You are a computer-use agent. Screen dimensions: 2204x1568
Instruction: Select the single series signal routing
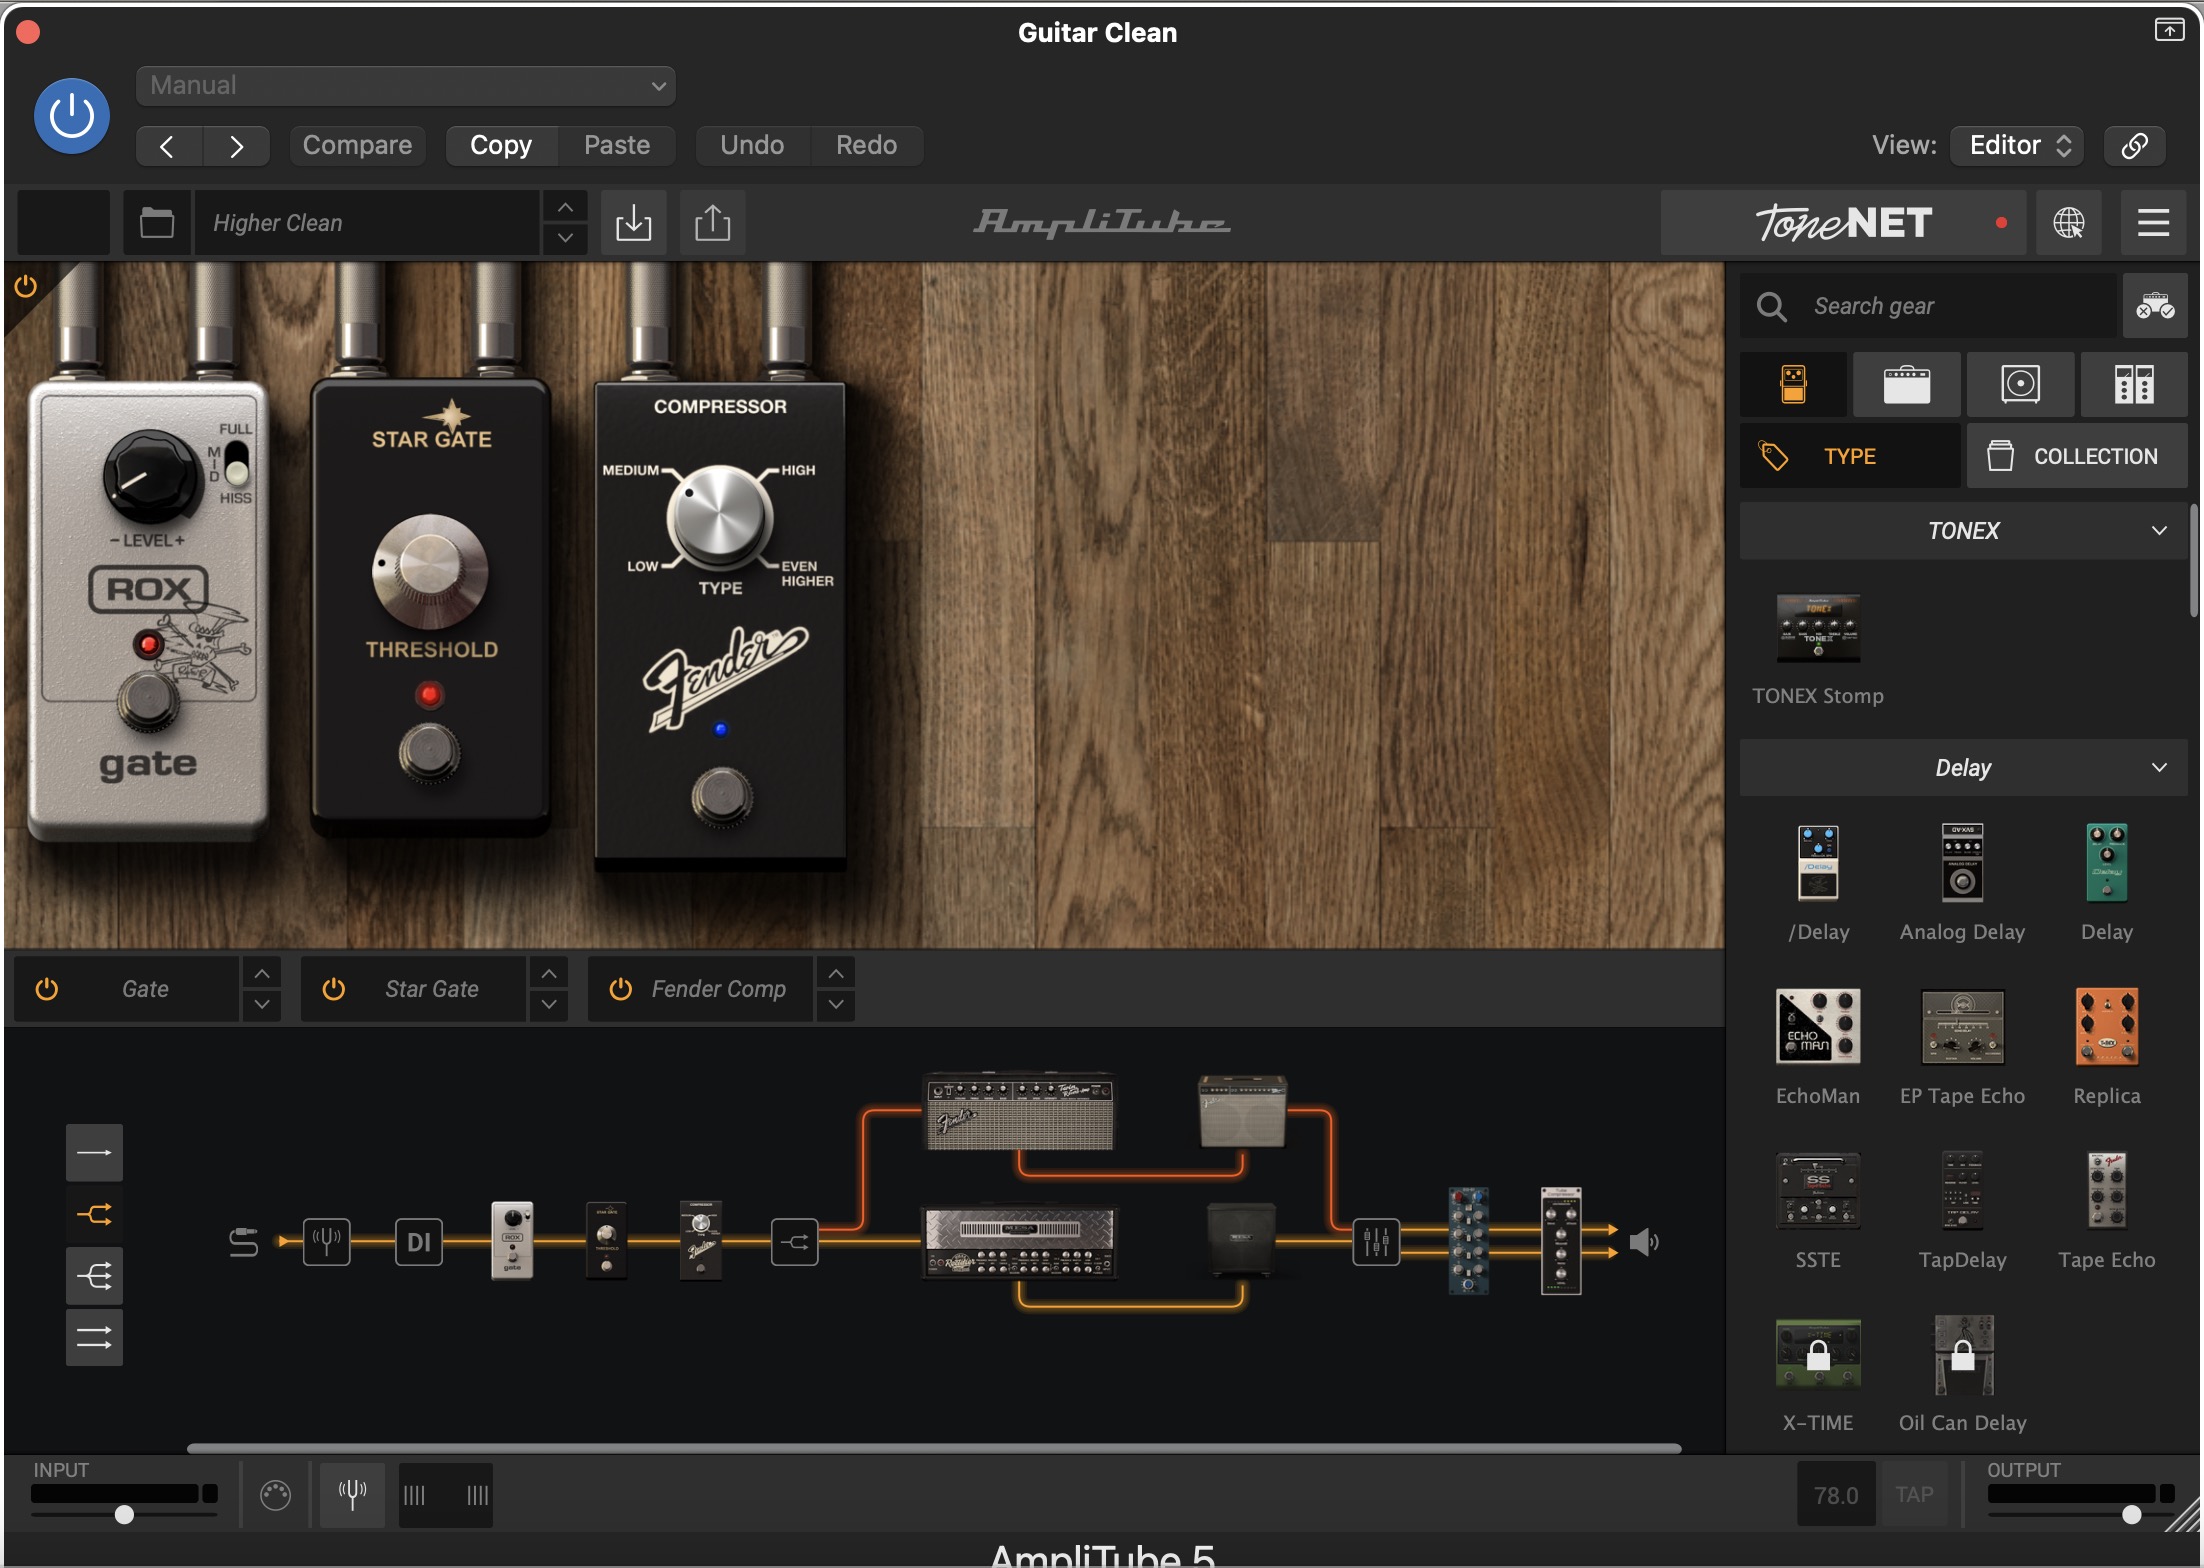pyautogui.click(x=94, y=1153)
